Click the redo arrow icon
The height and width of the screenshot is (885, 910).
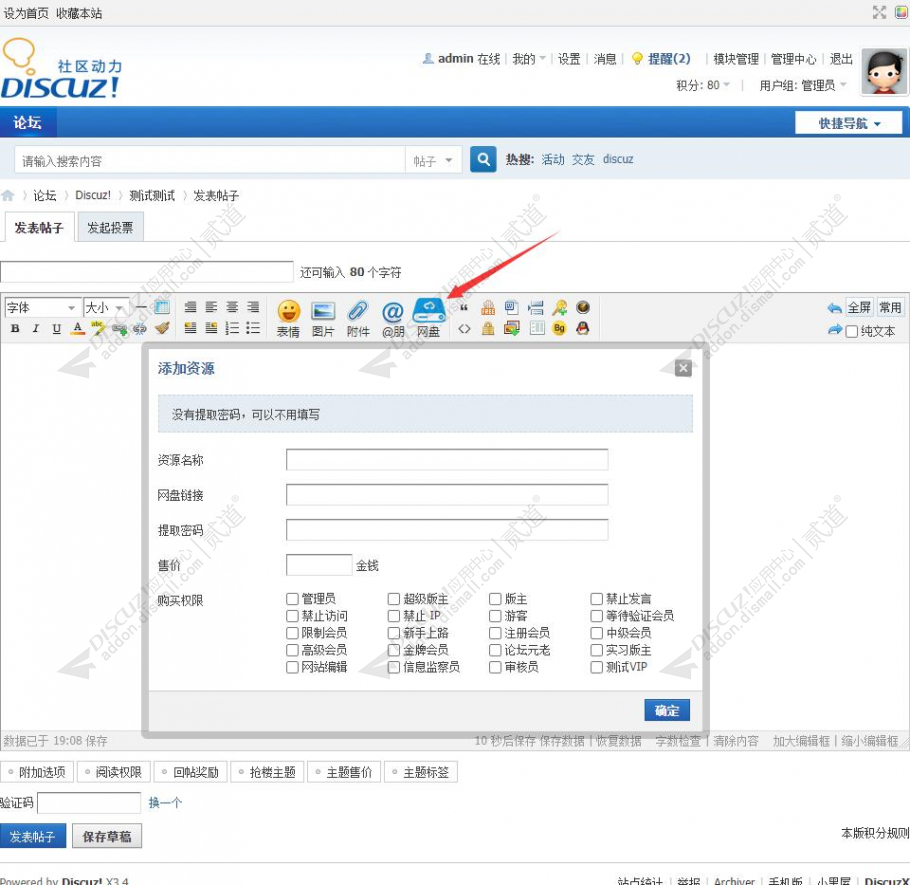coord(835,330)
